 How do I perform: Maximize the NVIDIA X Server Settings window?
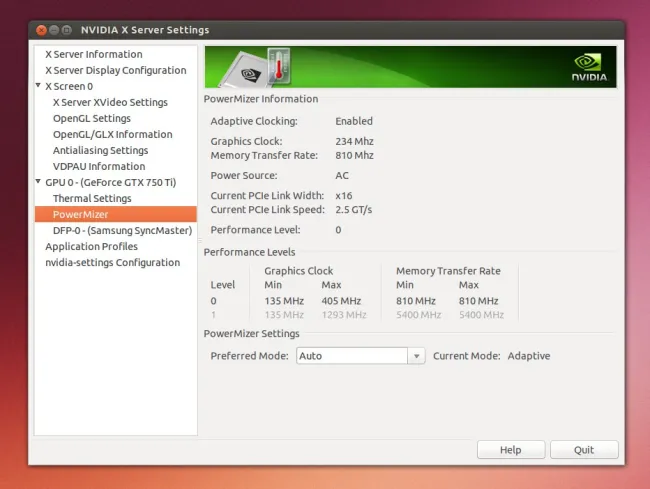pyautogui.click(x=66, y=30)
